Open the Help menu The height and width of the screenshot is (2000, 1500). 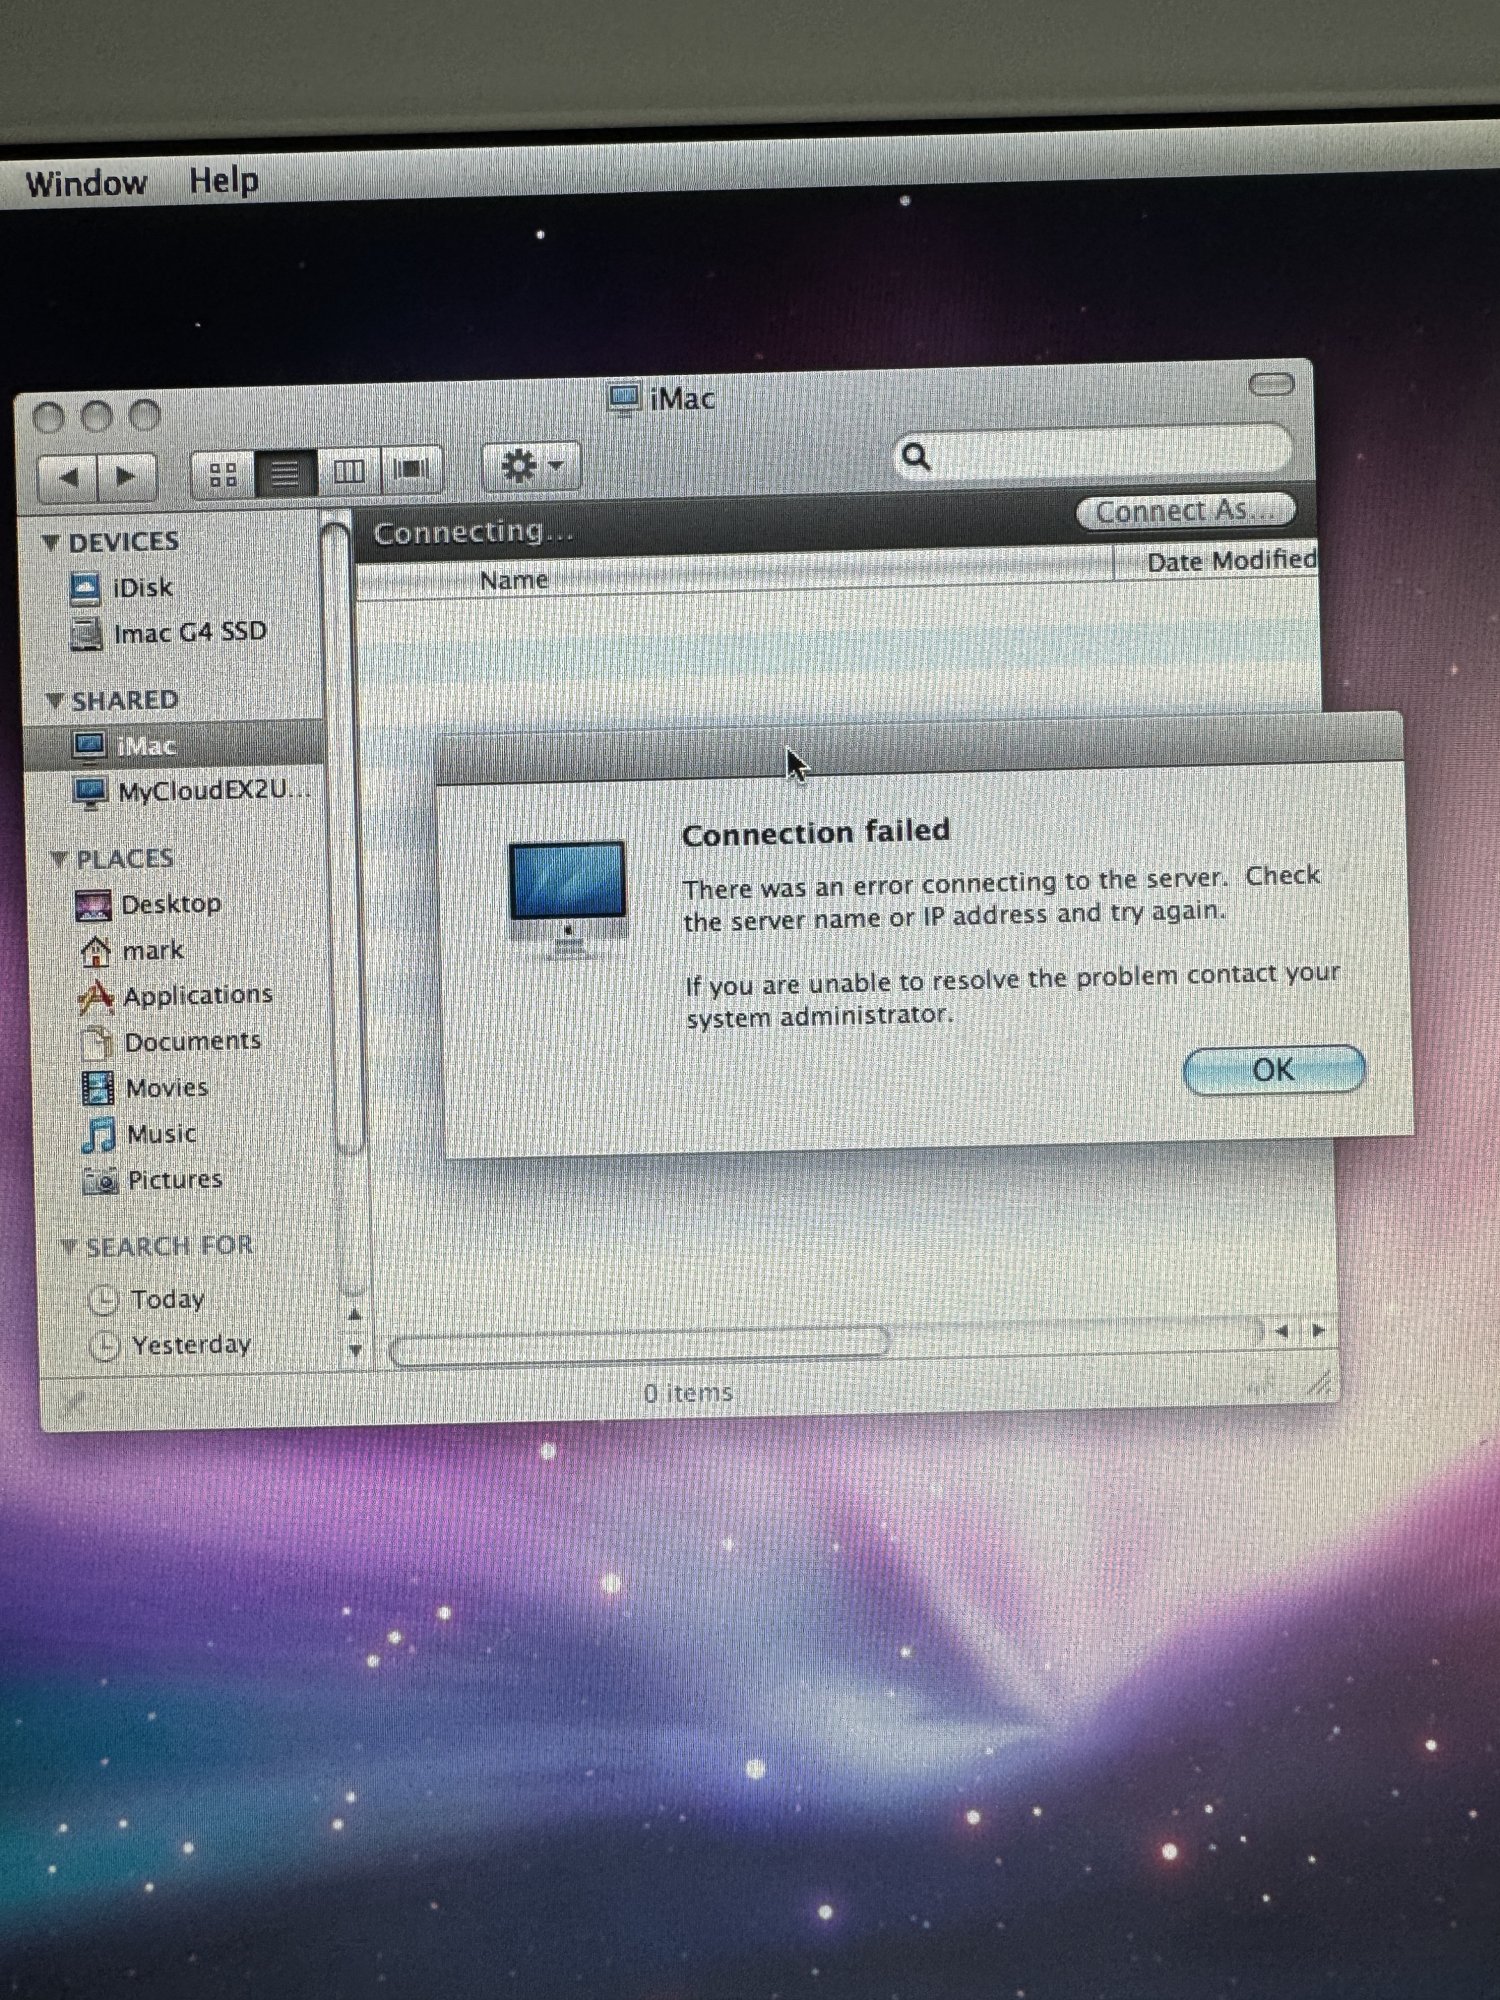(224, 180)
